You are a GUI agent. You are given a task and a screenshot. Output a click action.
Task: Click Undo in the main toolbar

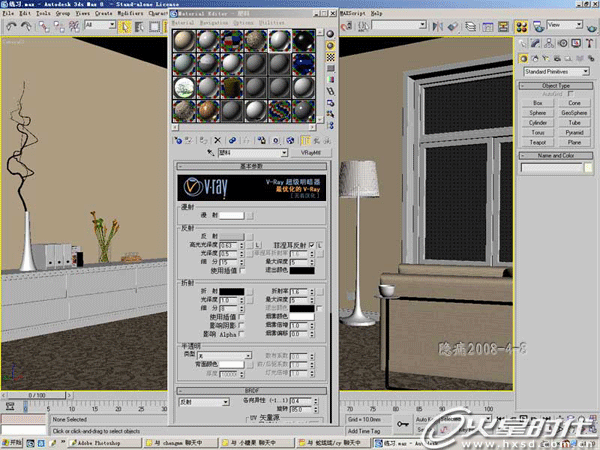11,26
